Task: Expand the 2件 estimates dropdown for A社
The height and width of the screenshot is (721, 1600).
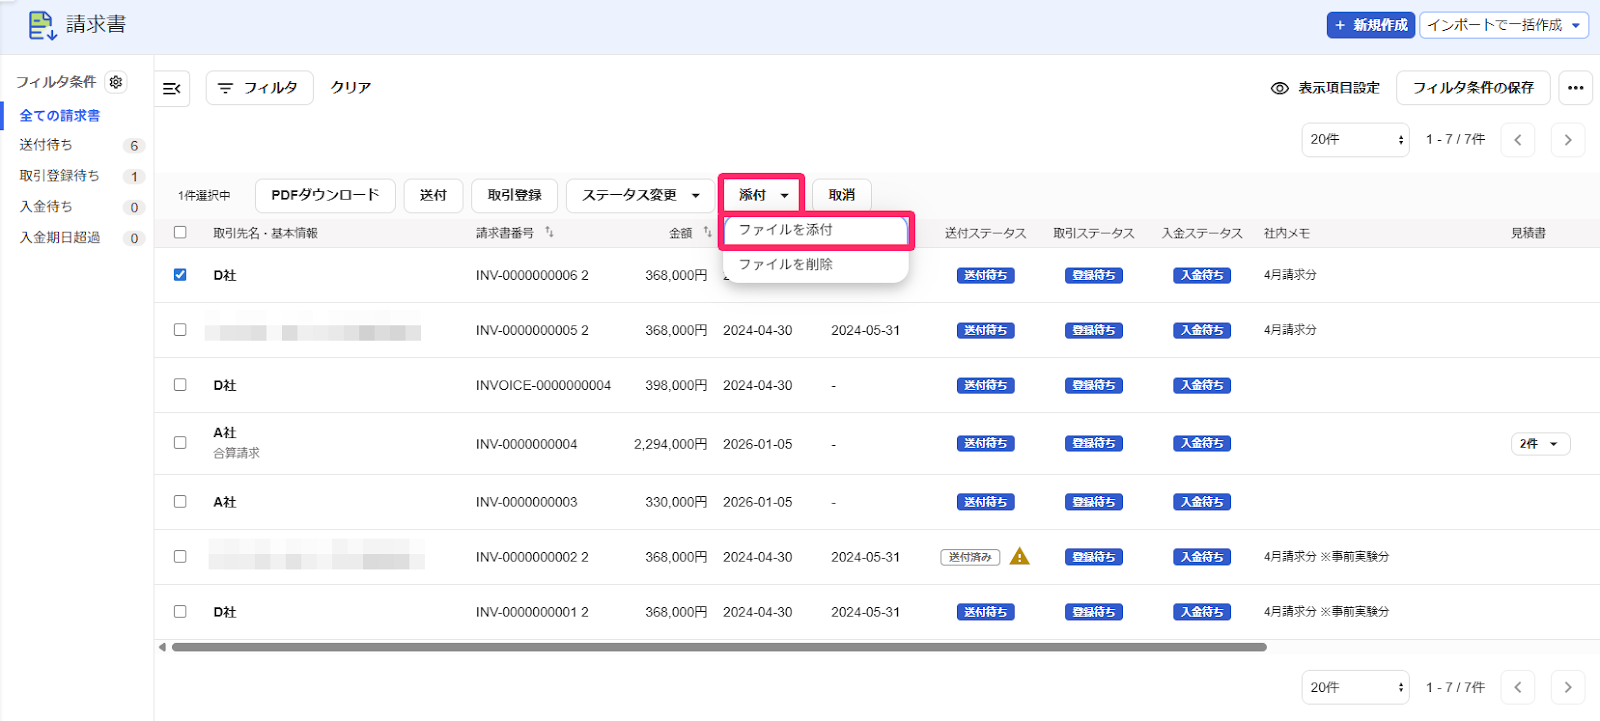Action: point(1540,443)
